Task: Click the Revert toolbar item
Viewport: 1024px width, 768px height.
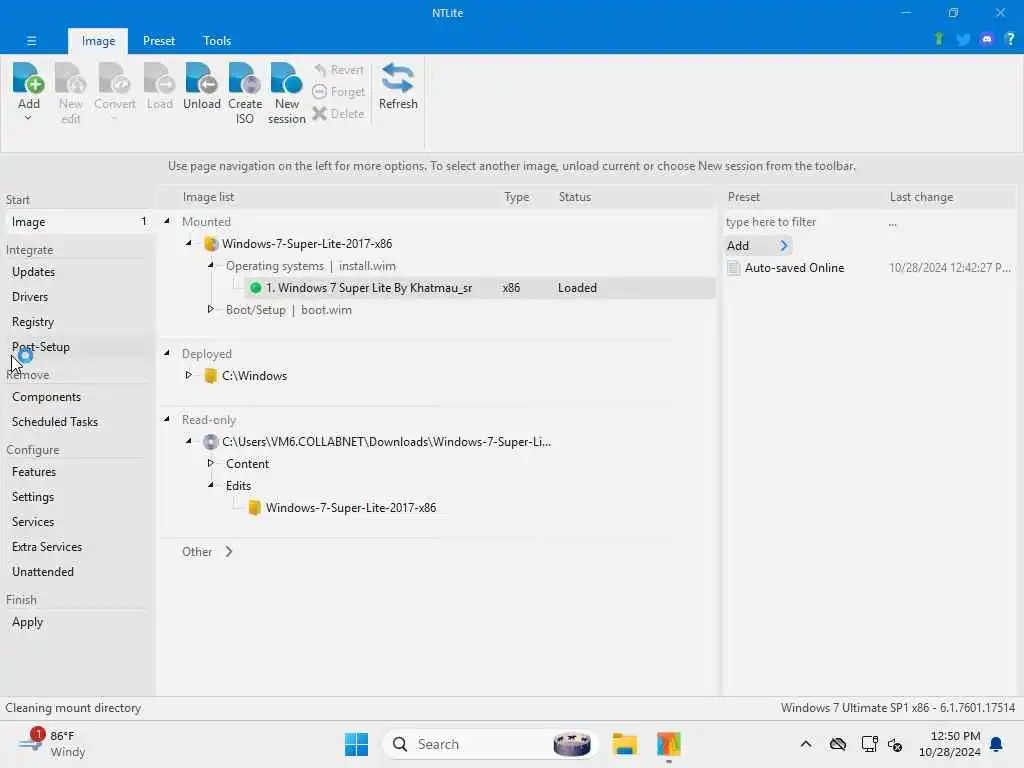Action: coord(338,70)
